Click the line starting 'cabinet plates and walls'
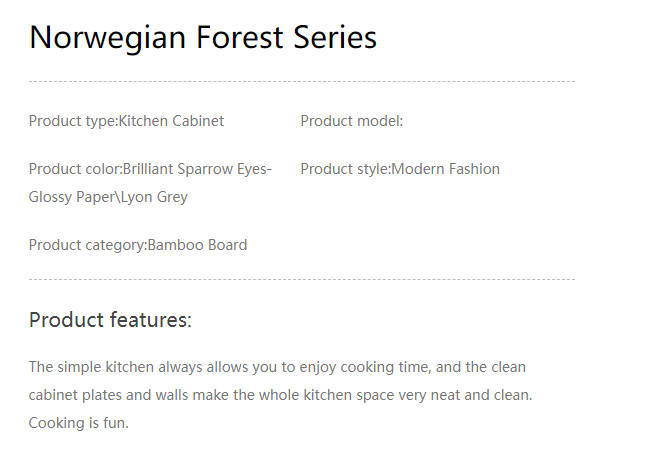This screenshot has width=651, height=461. pyautogui.click(x=280, y=395)
